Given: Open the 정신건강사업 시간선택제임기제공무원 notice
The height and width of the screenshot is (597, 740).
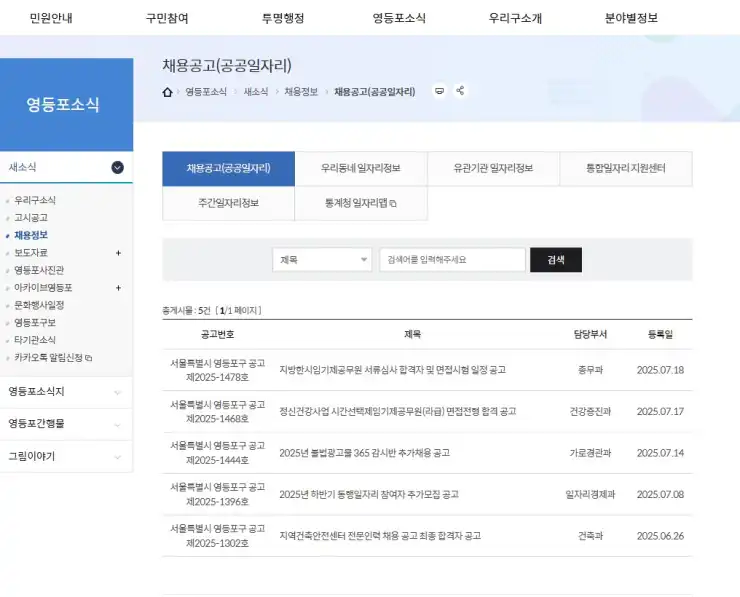Looking at the screenshot, I should click(398, 411).
